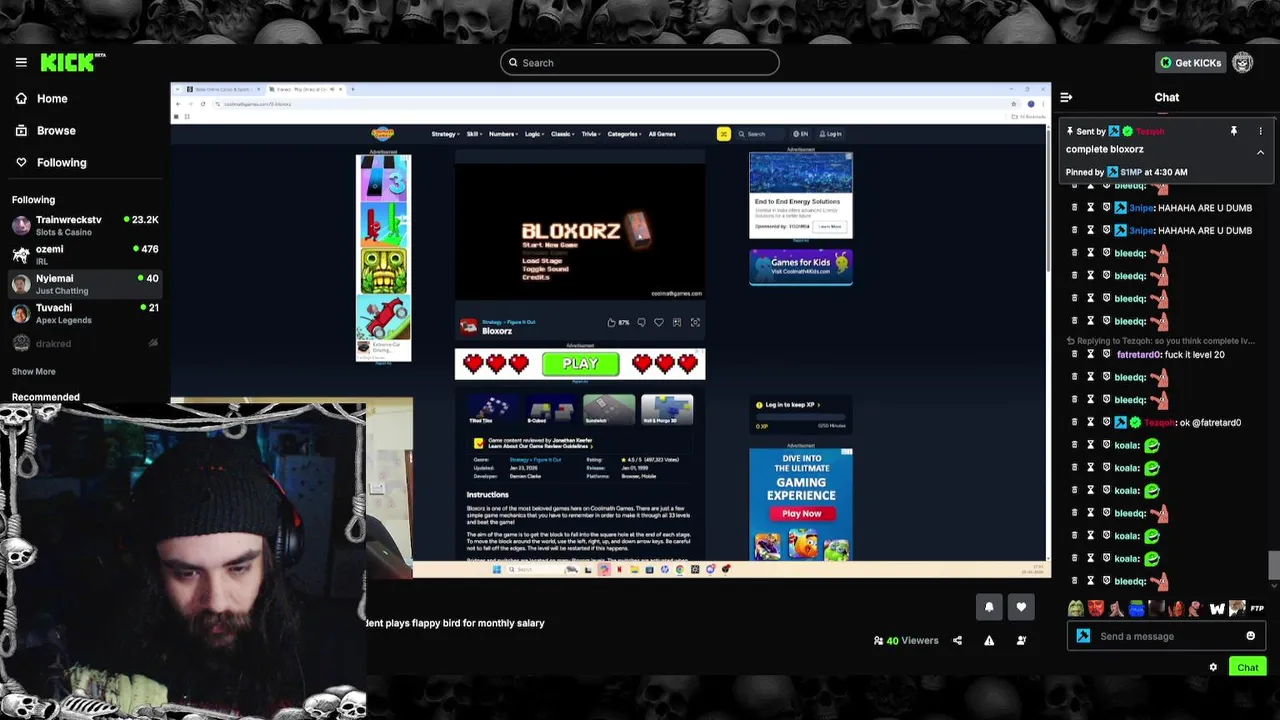
Task: Insert the frog emote from the quick emote bar
Action: [x=1075, y=608]
